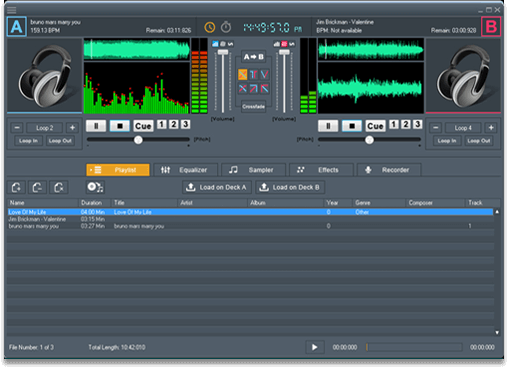This screenshot has width=508, height=378.
Task: Click Deck B wave-shaped icon above volume fader
Action: (292, 44)
